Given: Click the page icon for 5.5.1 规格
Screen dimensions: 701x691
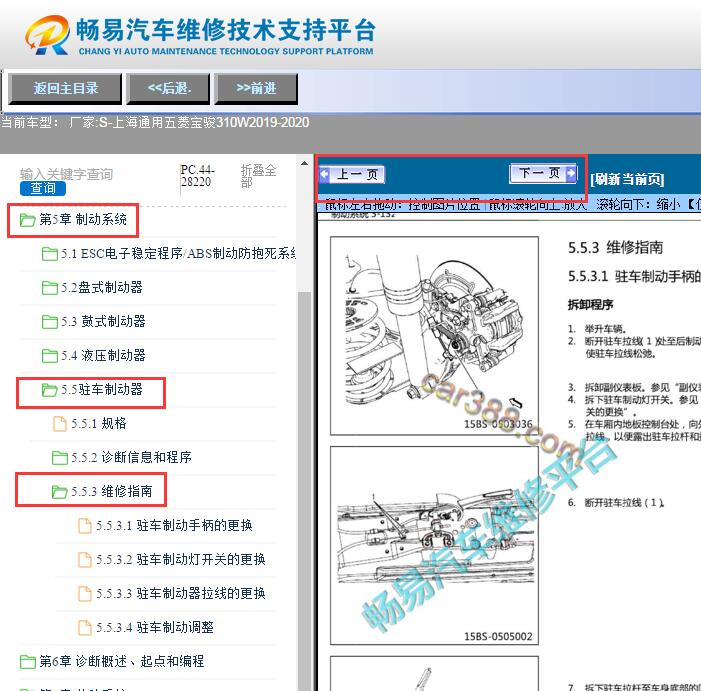Looking at the screenshot, I should [60, 424].
